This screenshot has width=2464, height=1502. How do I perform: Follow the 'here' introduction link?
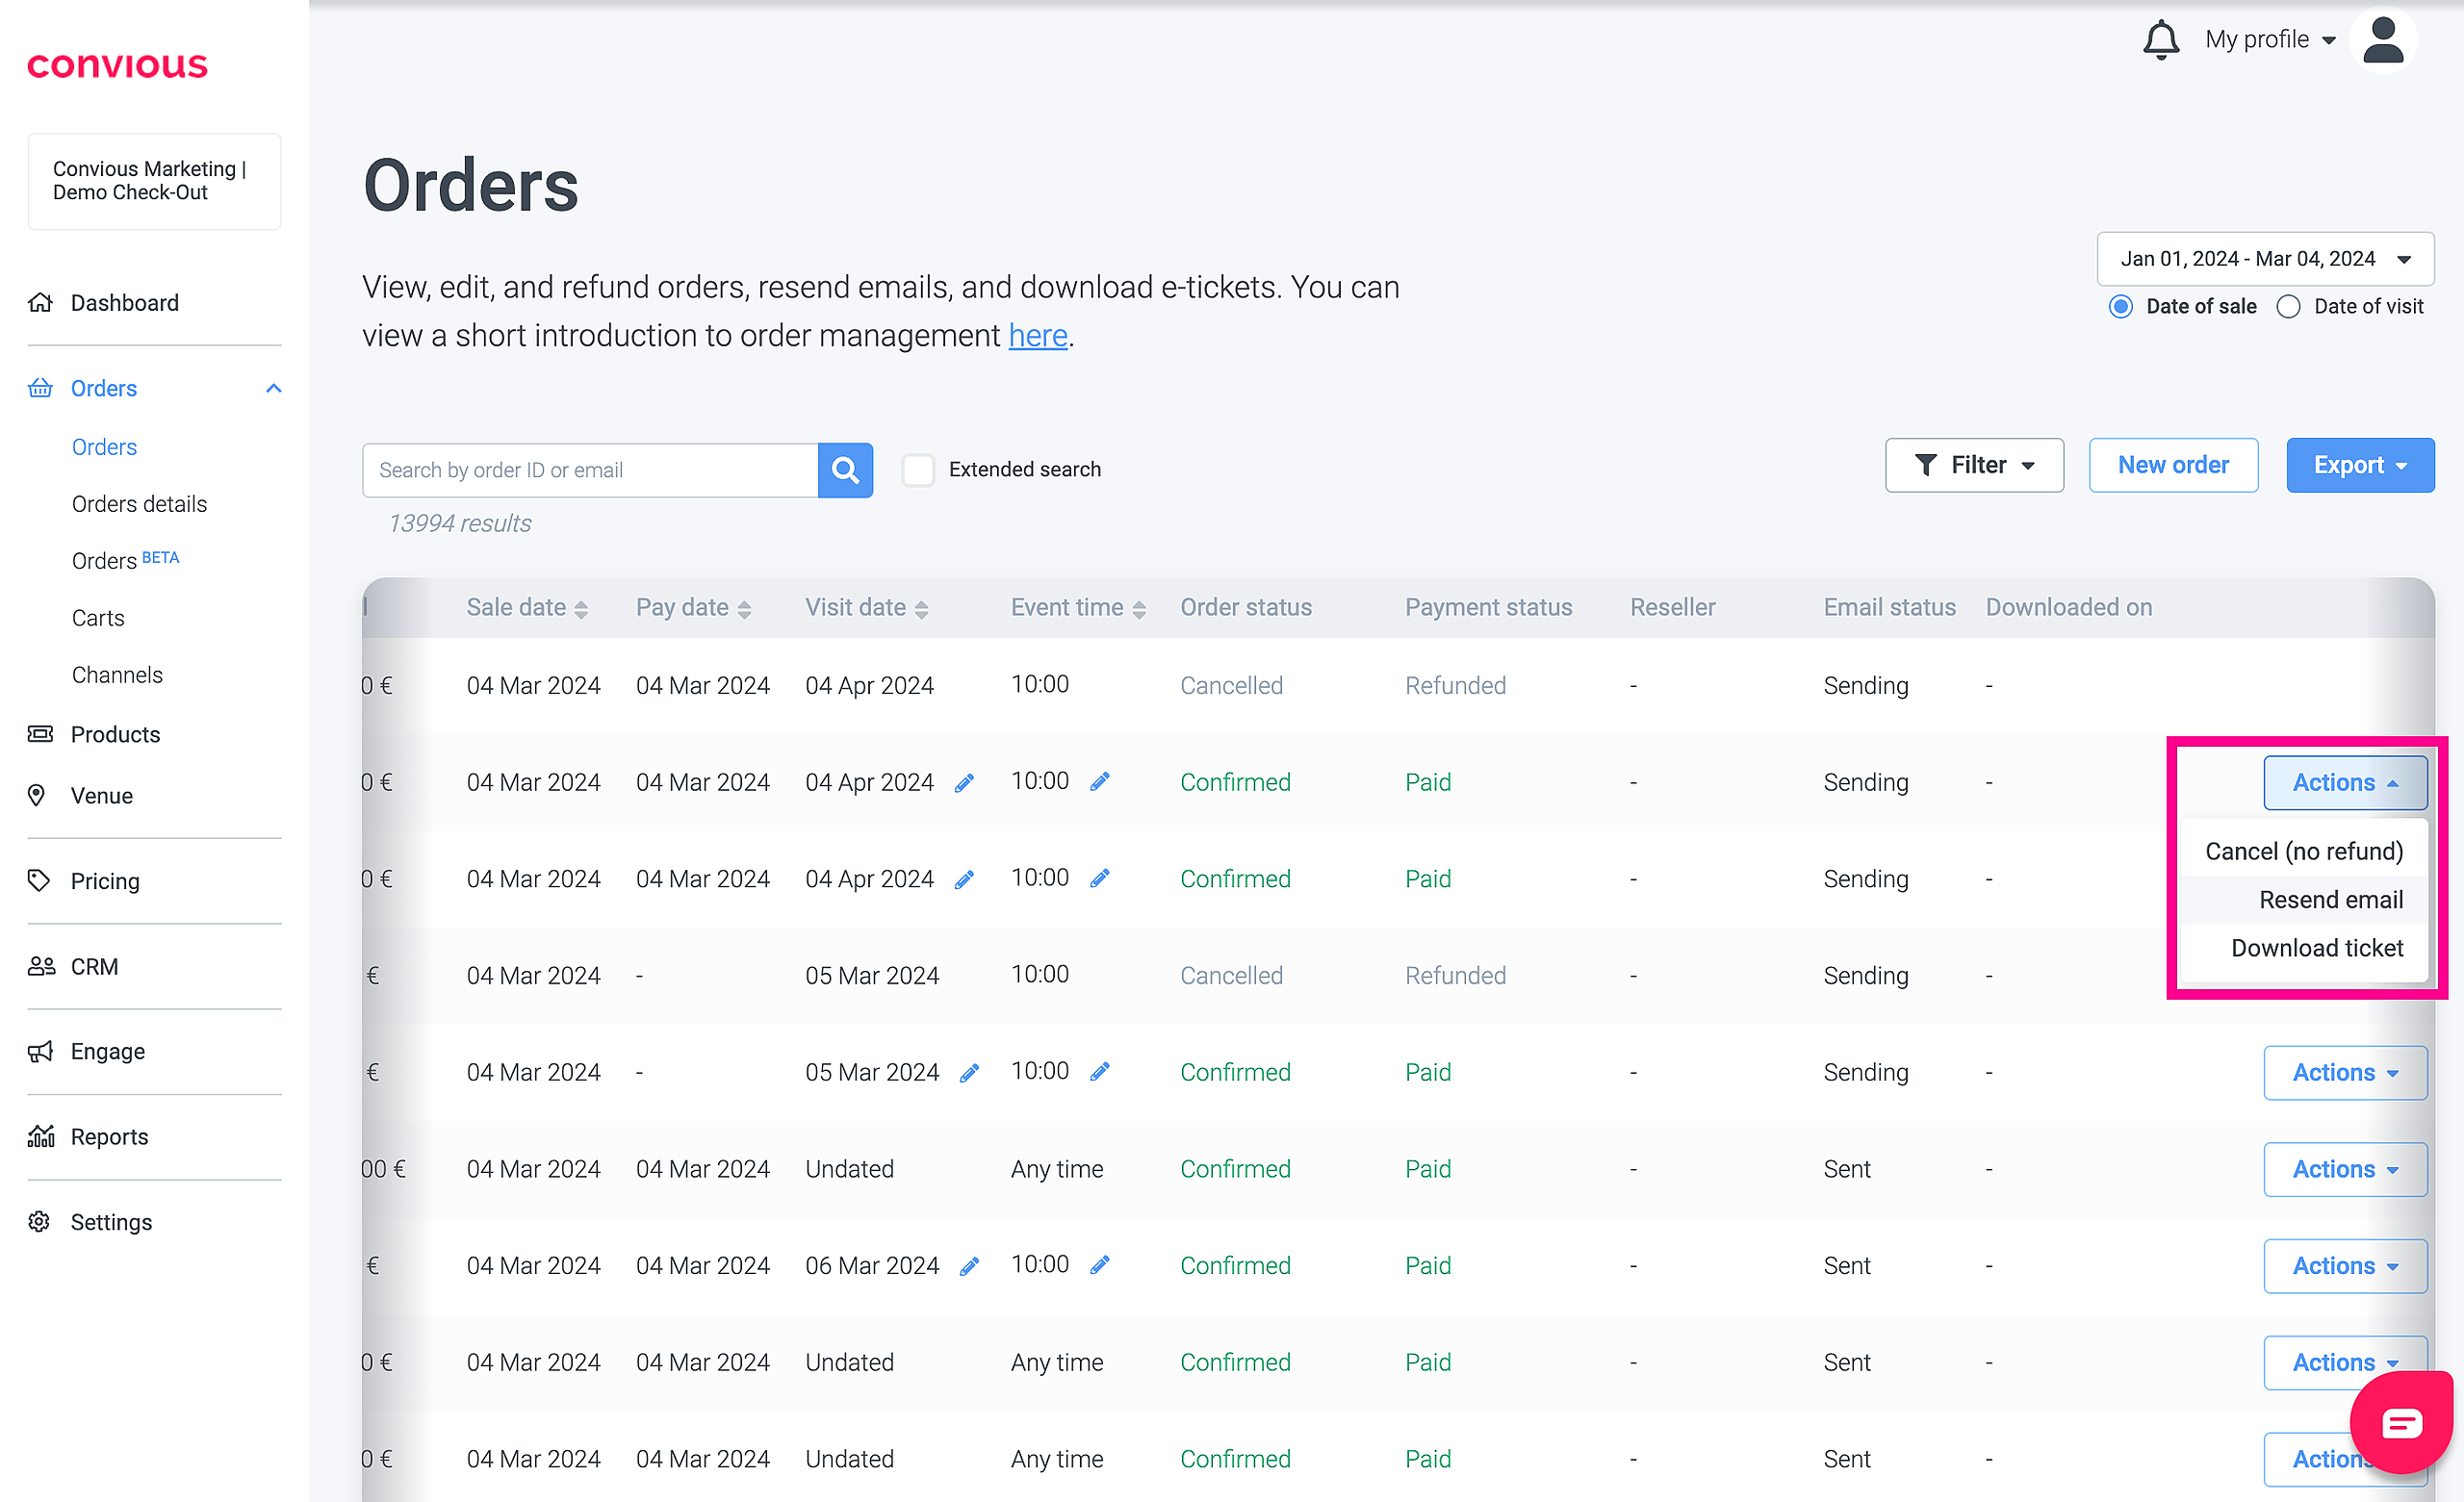click(x=1038, y=336)
